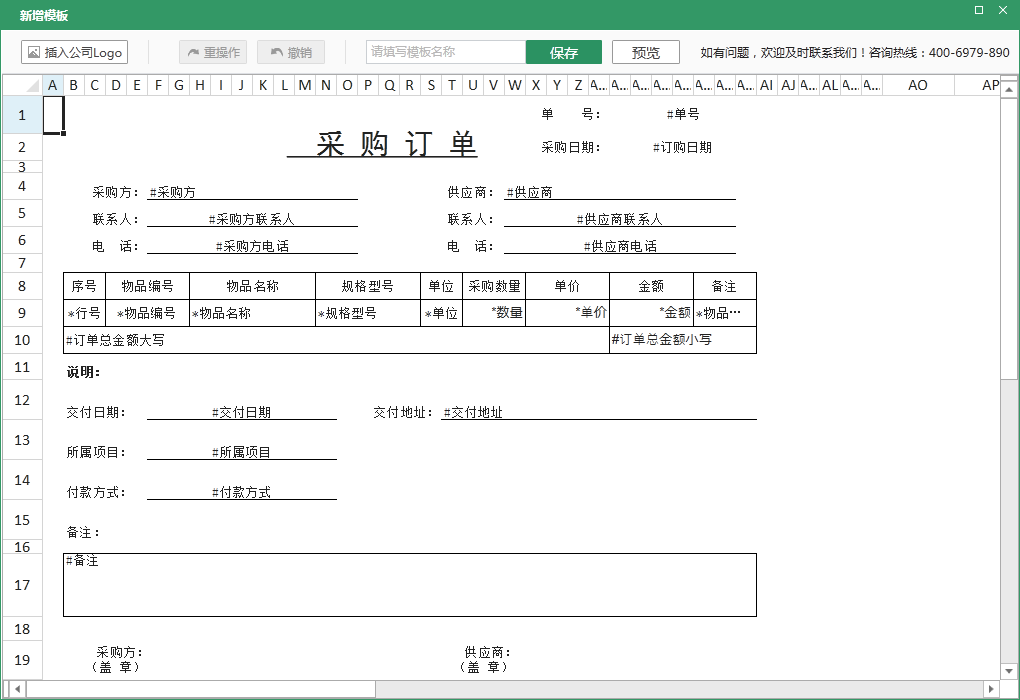
Task: Click the 插入公司Logo image icon button
Action: click(74, 52)
